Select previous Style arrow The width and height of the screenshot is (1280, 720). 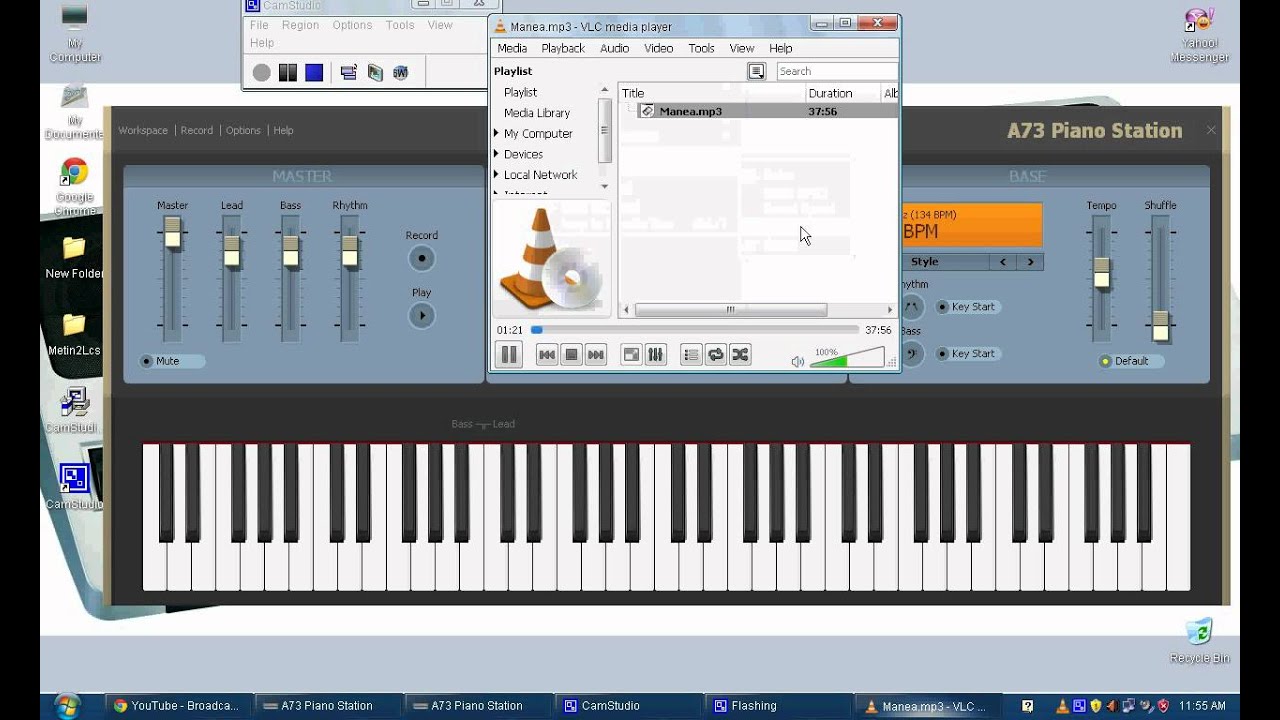(x=1003, y=262)
